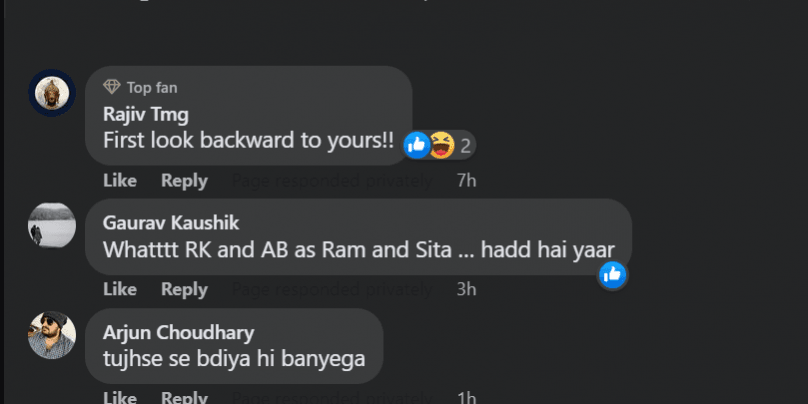The width and height of the screenshot is (808, 404).
Task: View reaction count 2 on Rajiv's comment
Action: click(466, 145)
